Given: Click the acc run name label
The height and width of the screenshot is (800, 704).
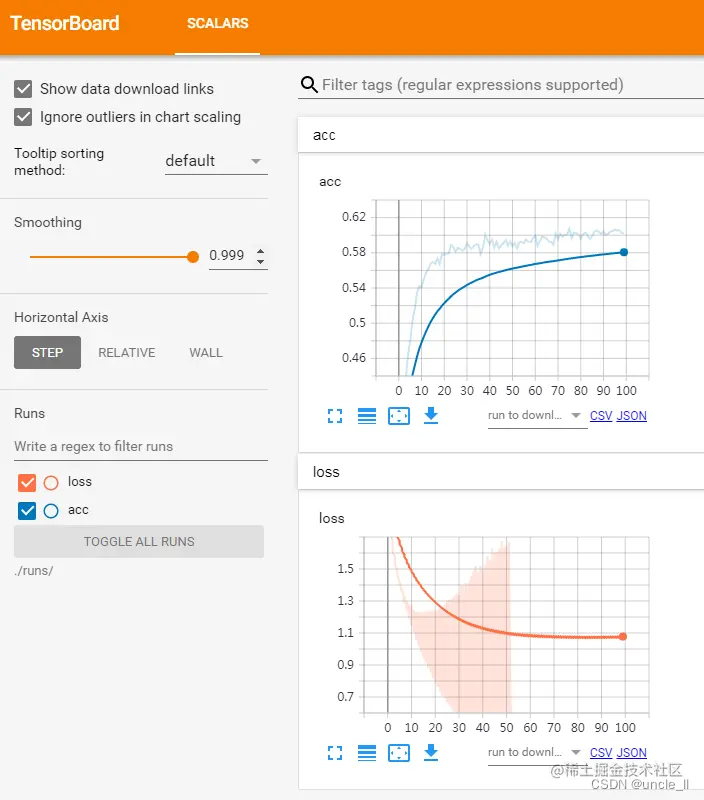Looking at the screenshot, I should click(79, 510).
